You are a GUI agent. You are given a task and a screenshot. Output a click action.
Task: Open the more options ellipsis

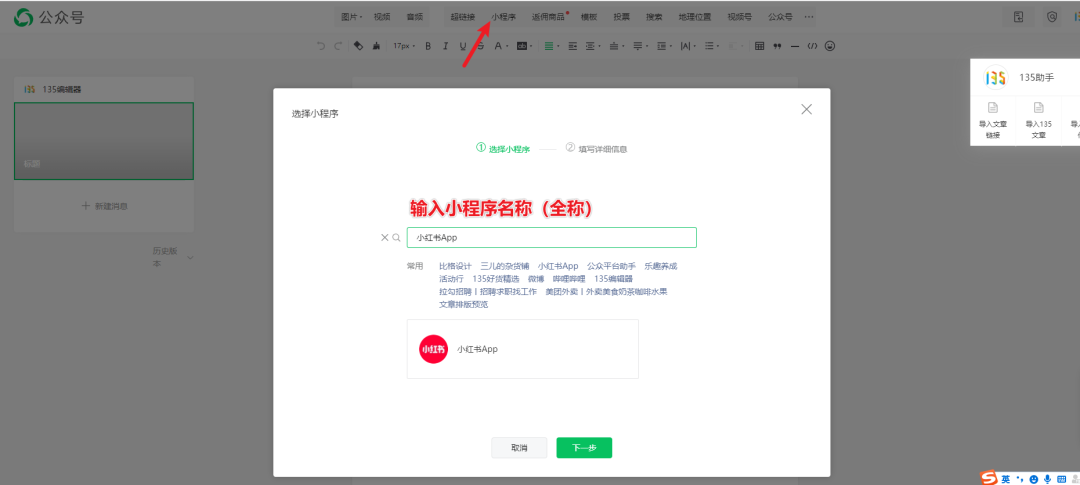(x=809, y=17)
